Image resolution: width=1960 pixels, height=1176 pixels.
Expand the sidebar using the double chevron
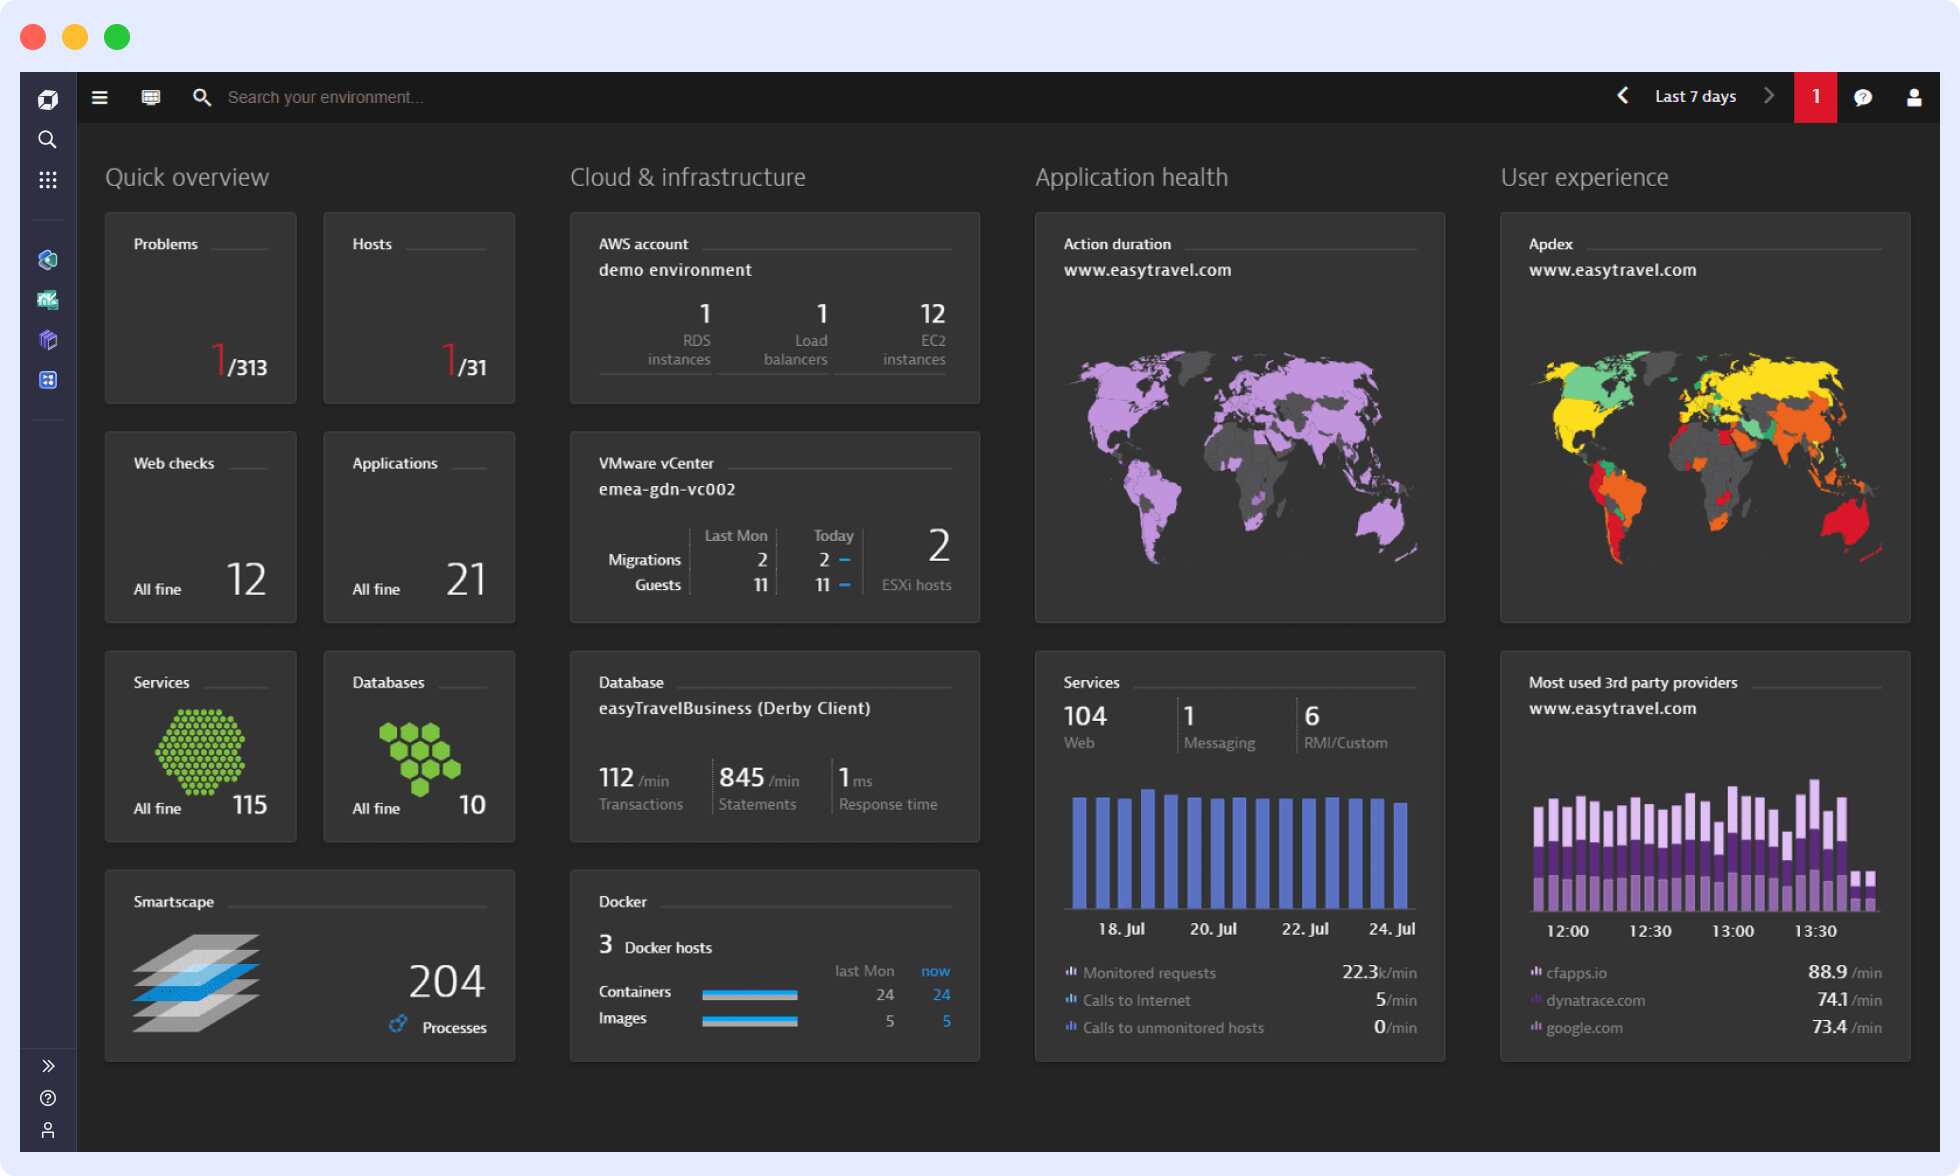coord(47,1064)
